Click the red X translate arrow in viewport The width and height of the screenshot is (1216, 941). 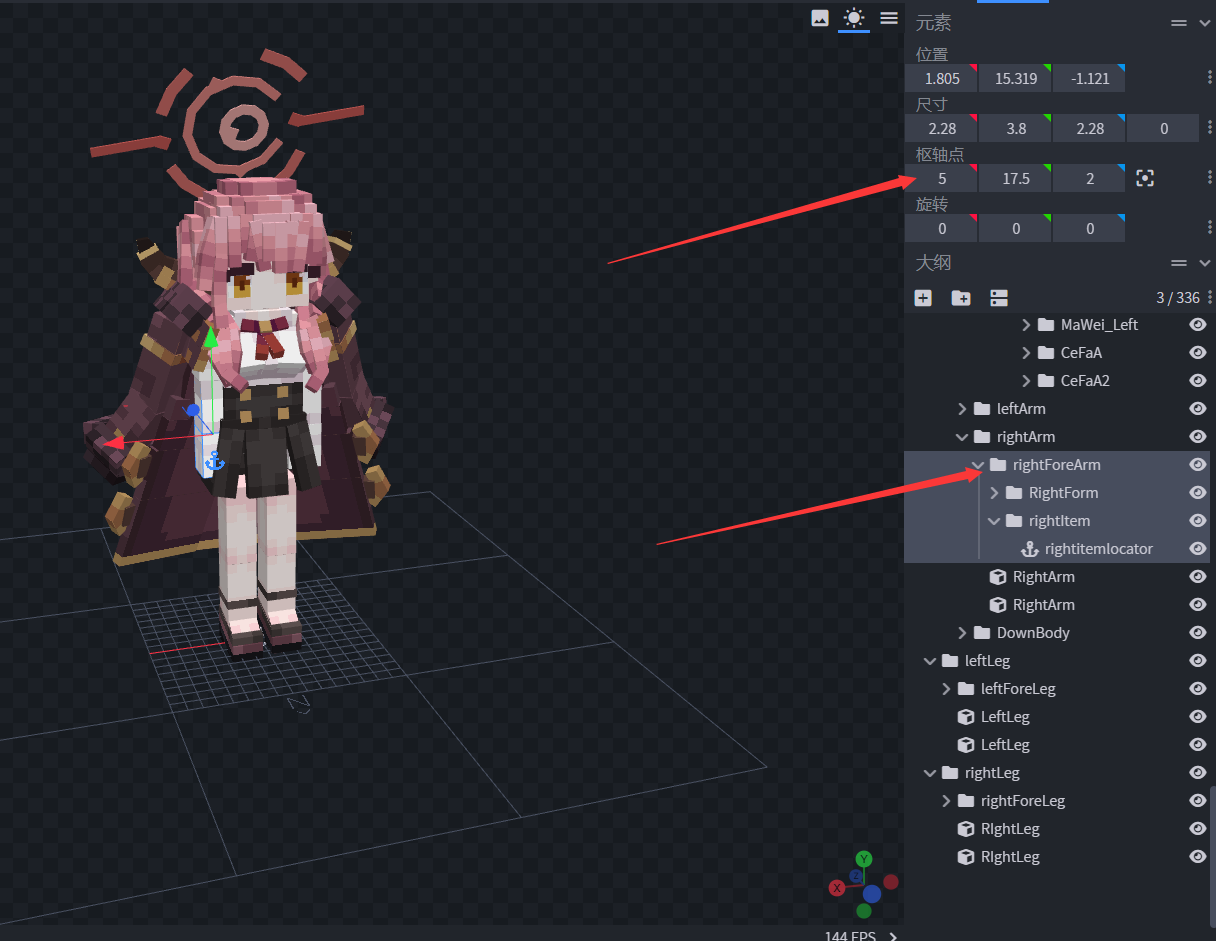coord(114,443)
